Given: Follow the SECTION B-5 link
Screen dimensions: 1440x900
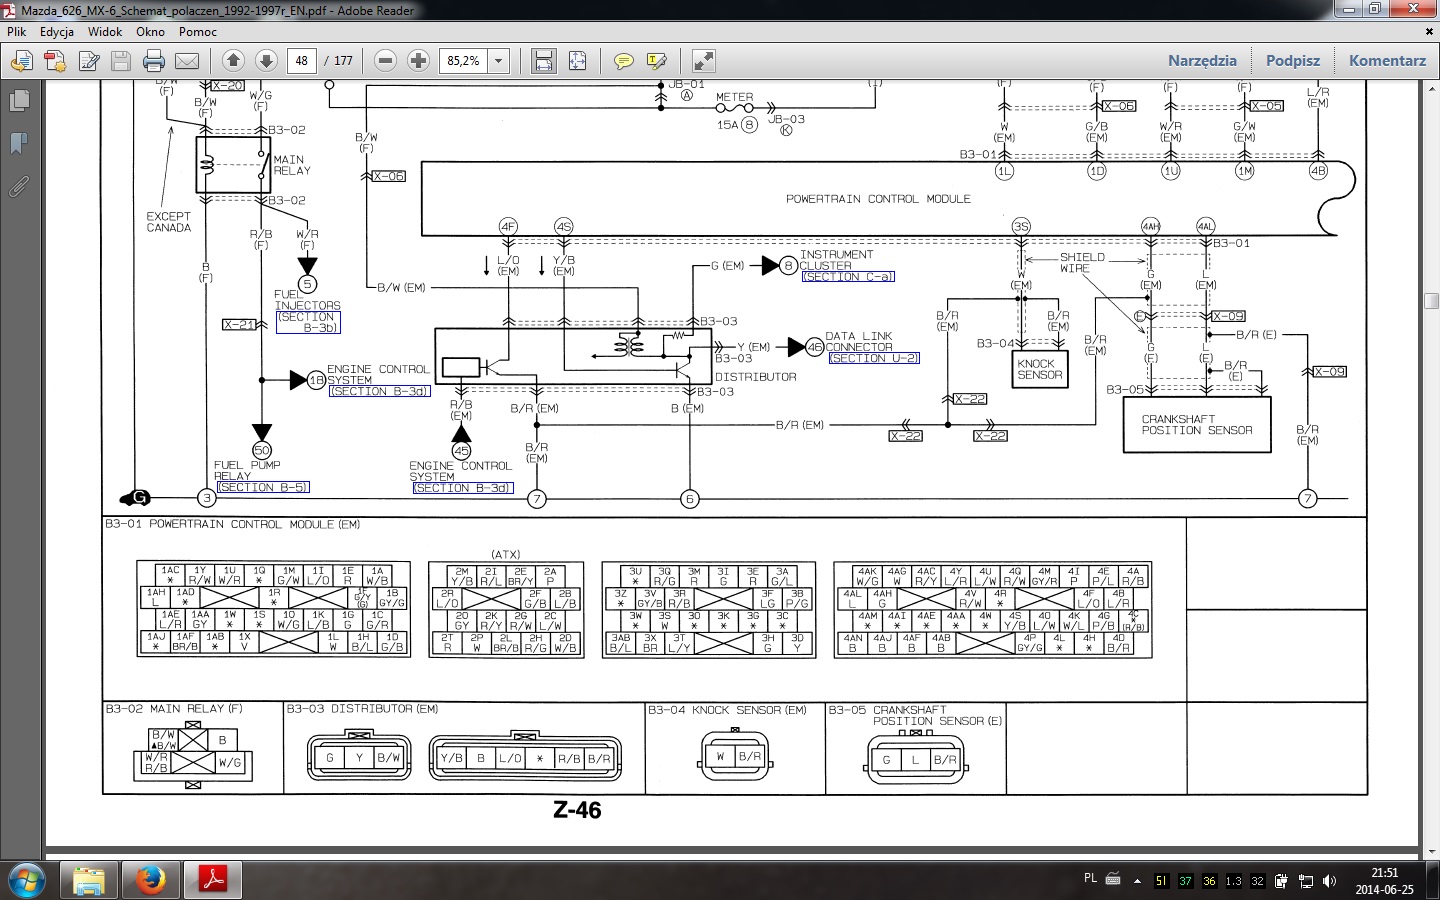Looking at the screenshot, I should coord(262,487).
